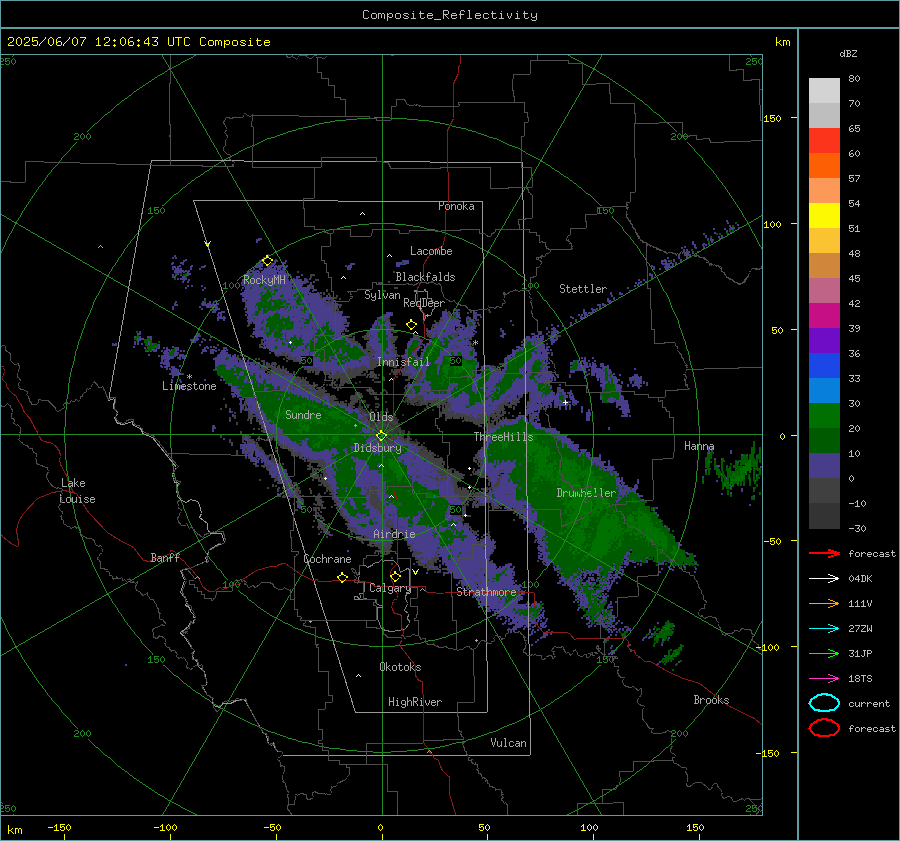900x841 pixels.
Task: Click the white cross marker east of ThreeHills
Action: (566, 402)
